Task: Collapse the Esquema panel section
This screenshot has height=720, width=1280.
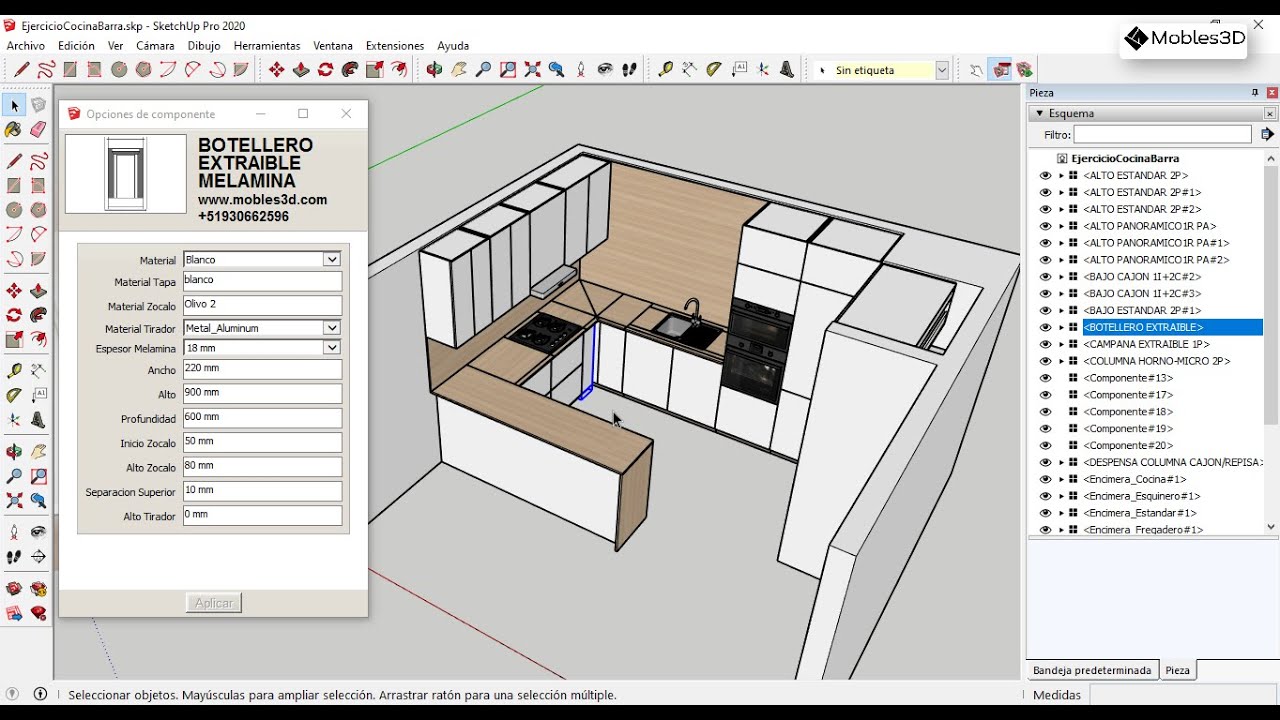Action: pos(1039,113)
